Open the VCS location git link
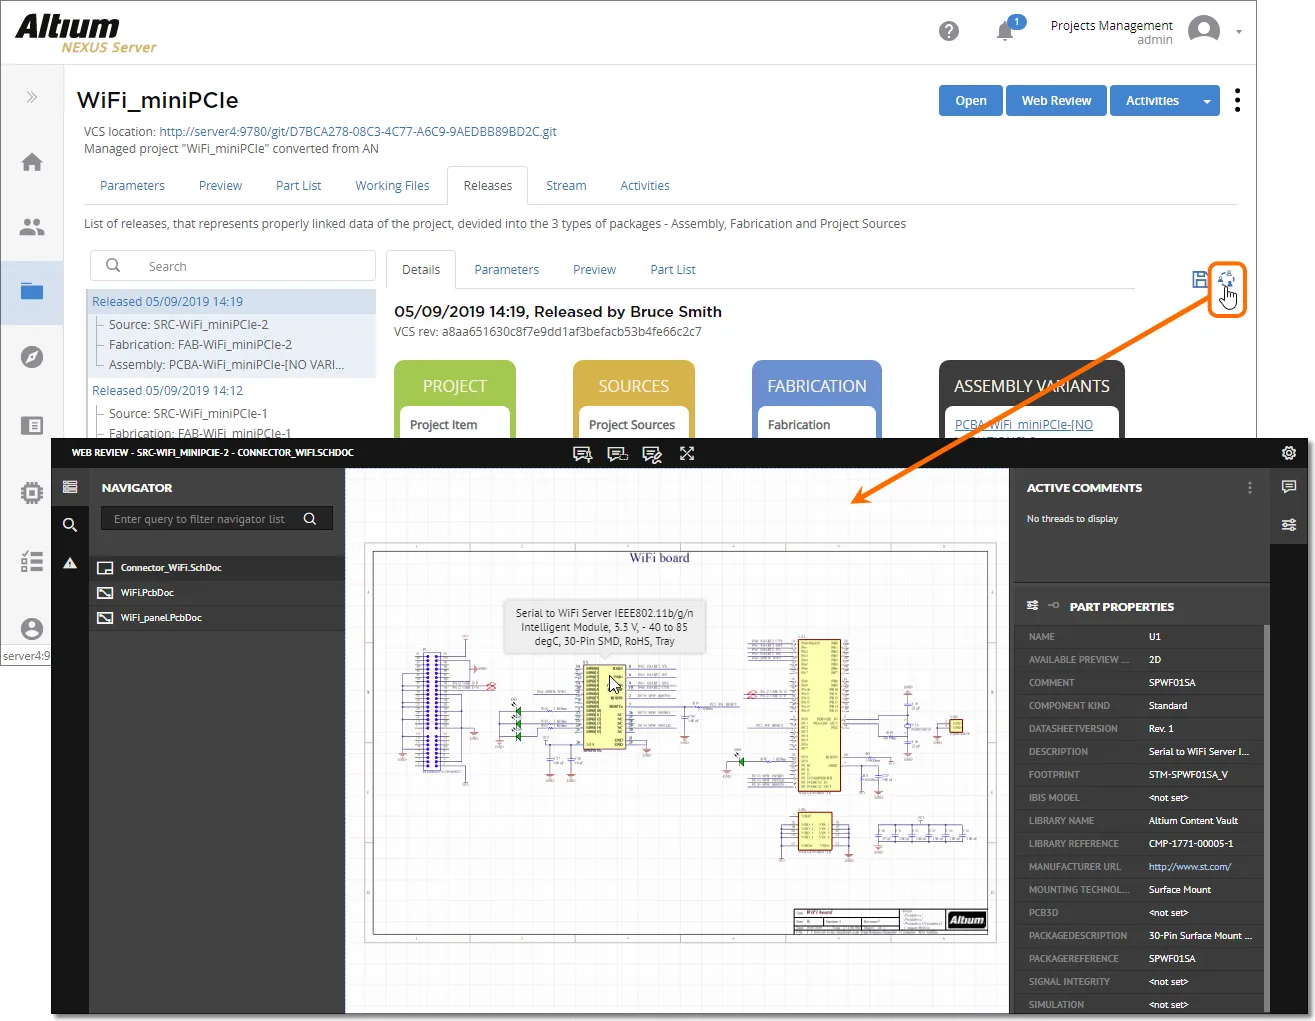The height and width of the screenshot is (1021, 1315). click(x=358, y=131)
